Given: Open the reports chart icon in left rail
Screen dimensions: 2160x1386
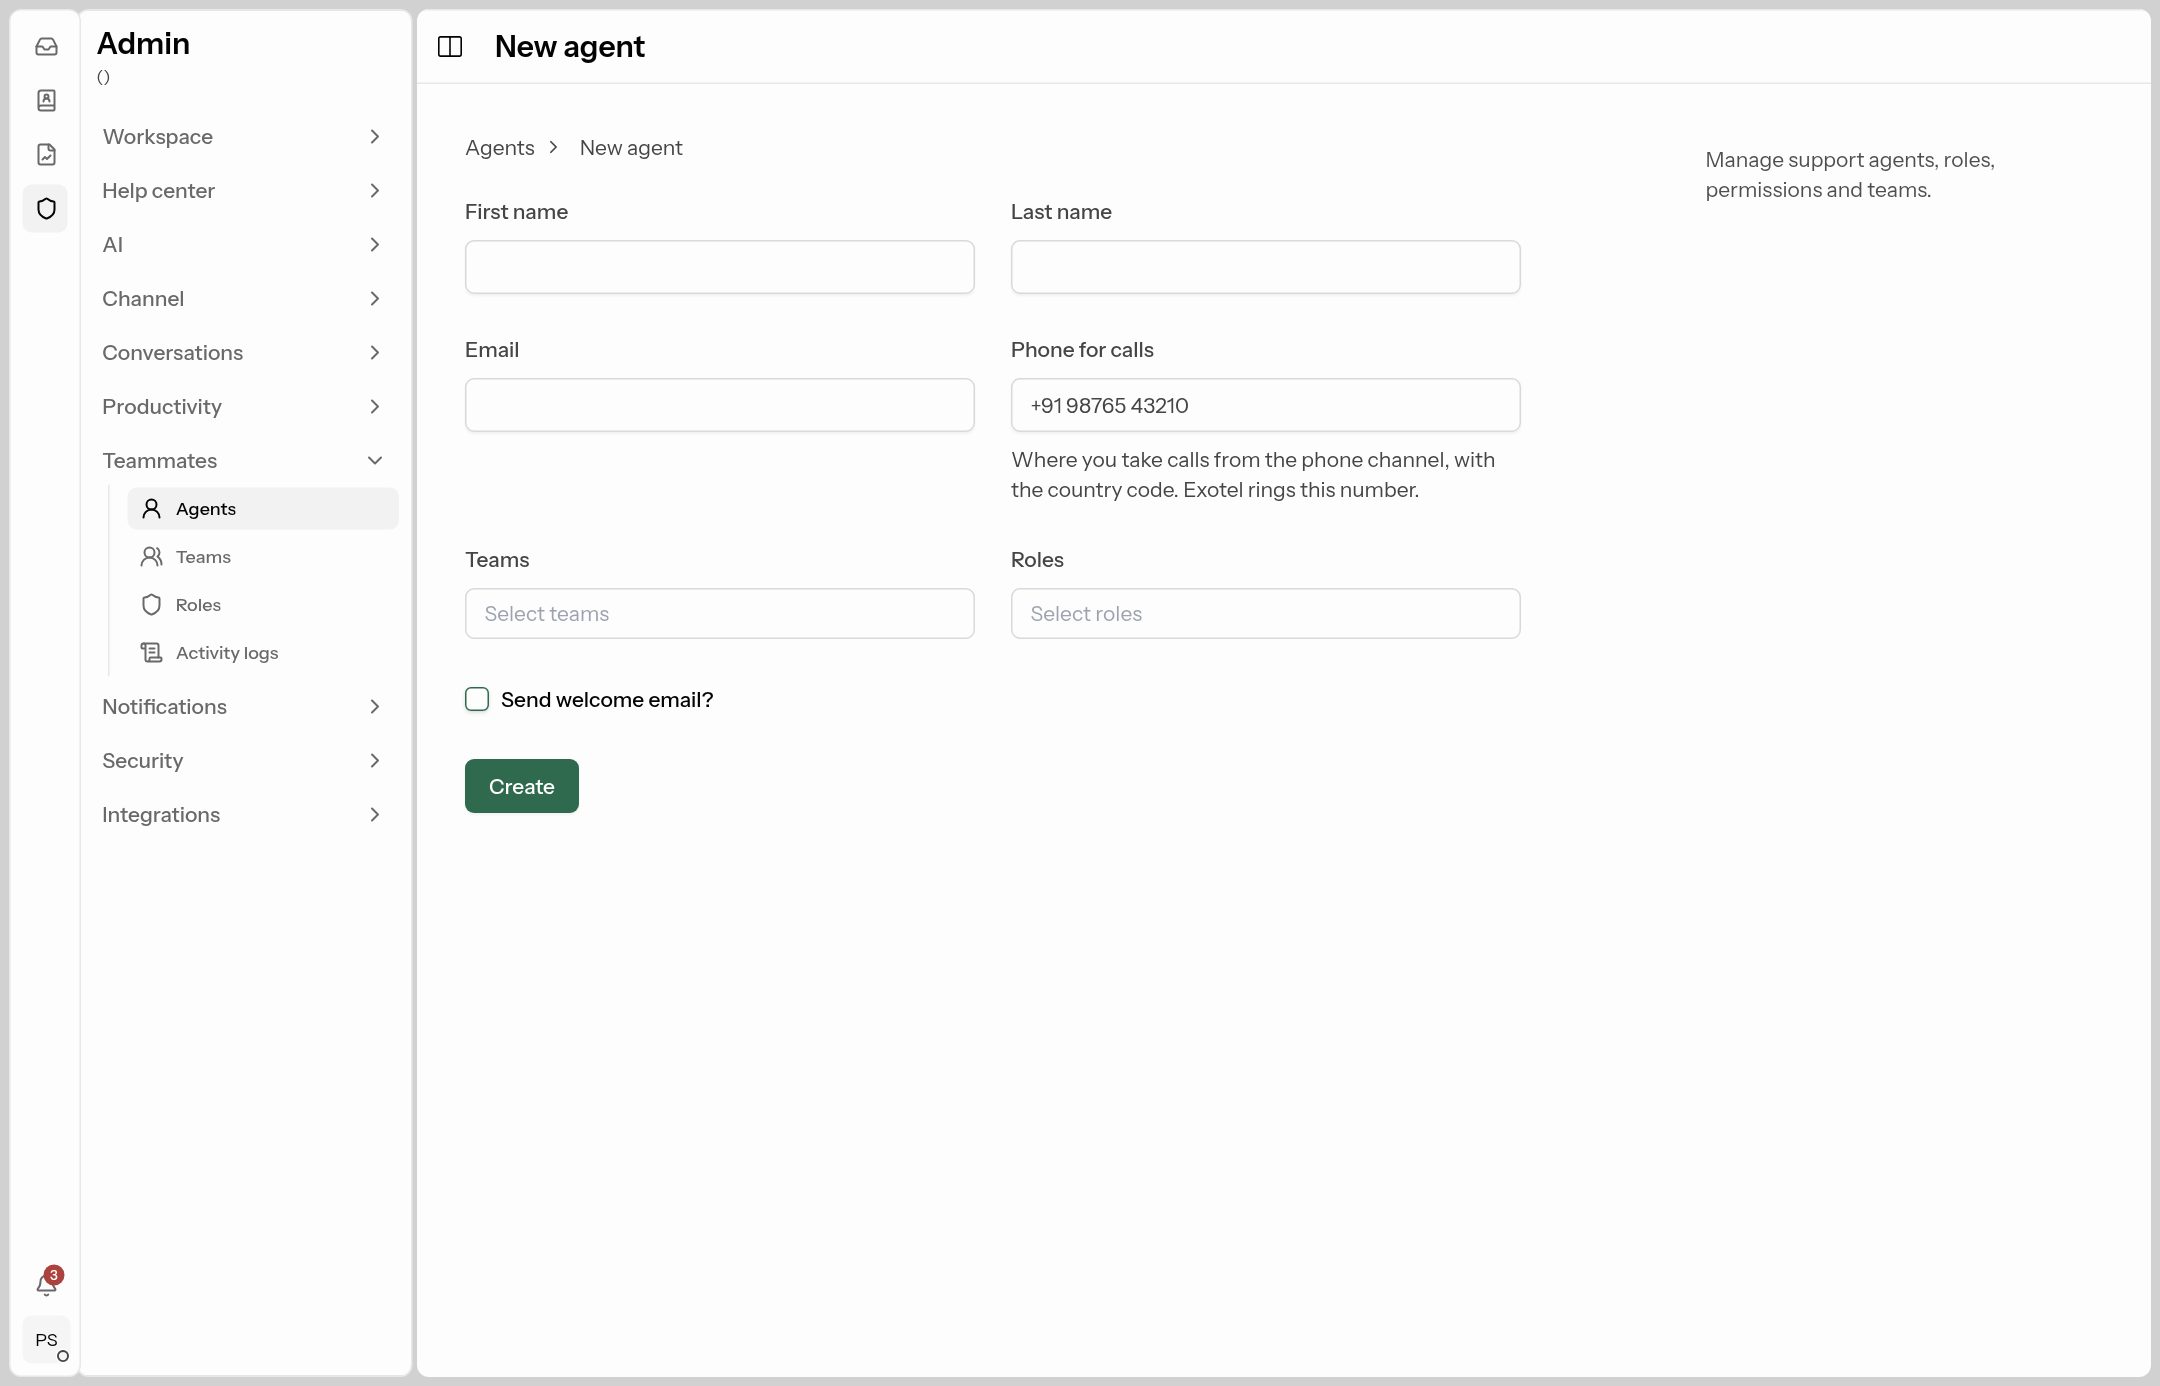Looking at the screenshot, I should pos(46,155).
